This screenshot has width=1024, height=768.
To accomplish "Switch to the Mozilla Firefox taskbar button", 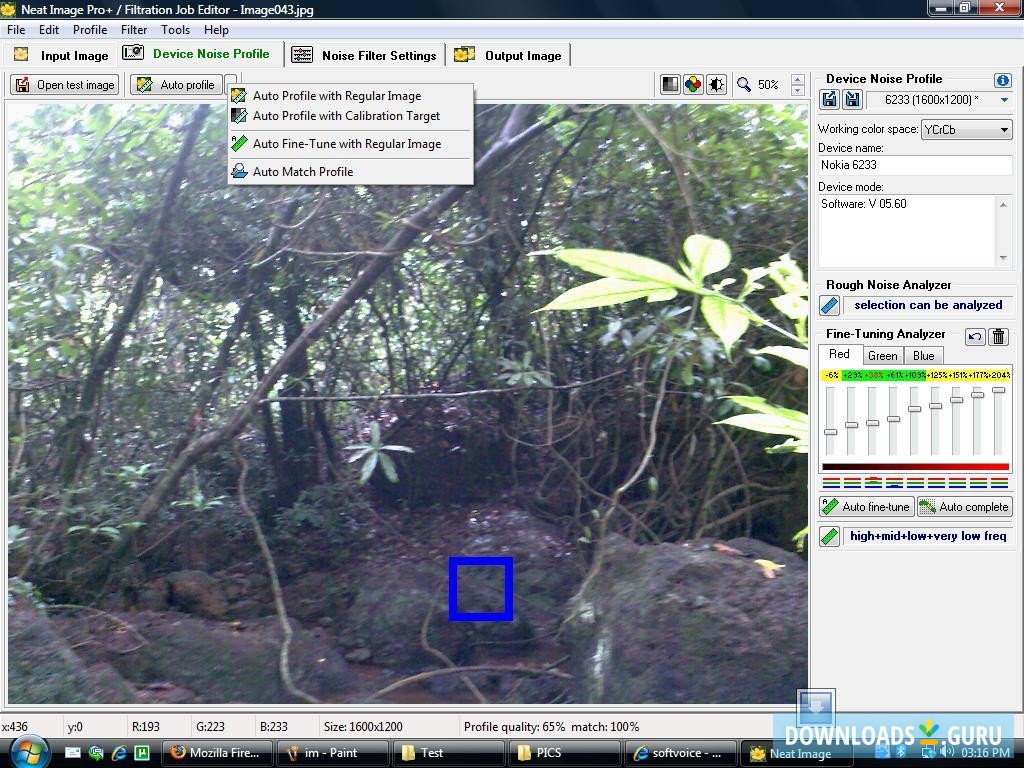I will 216,753.
